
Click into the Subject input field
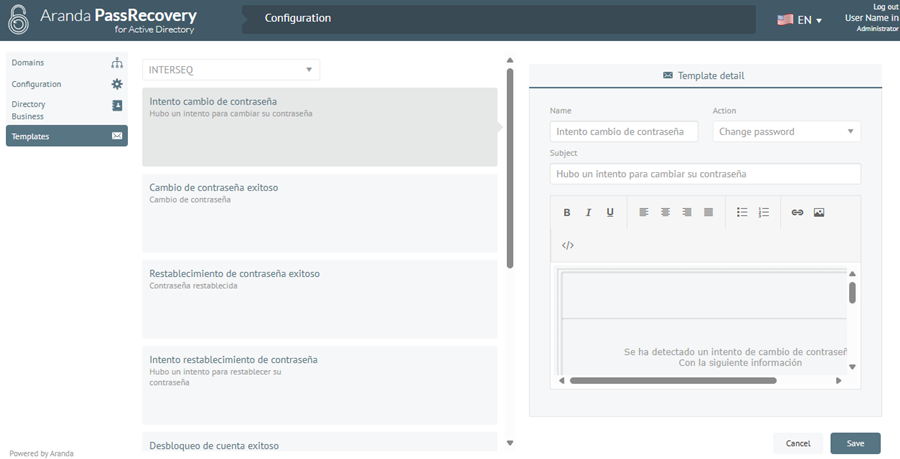click(x=705, y=174)
